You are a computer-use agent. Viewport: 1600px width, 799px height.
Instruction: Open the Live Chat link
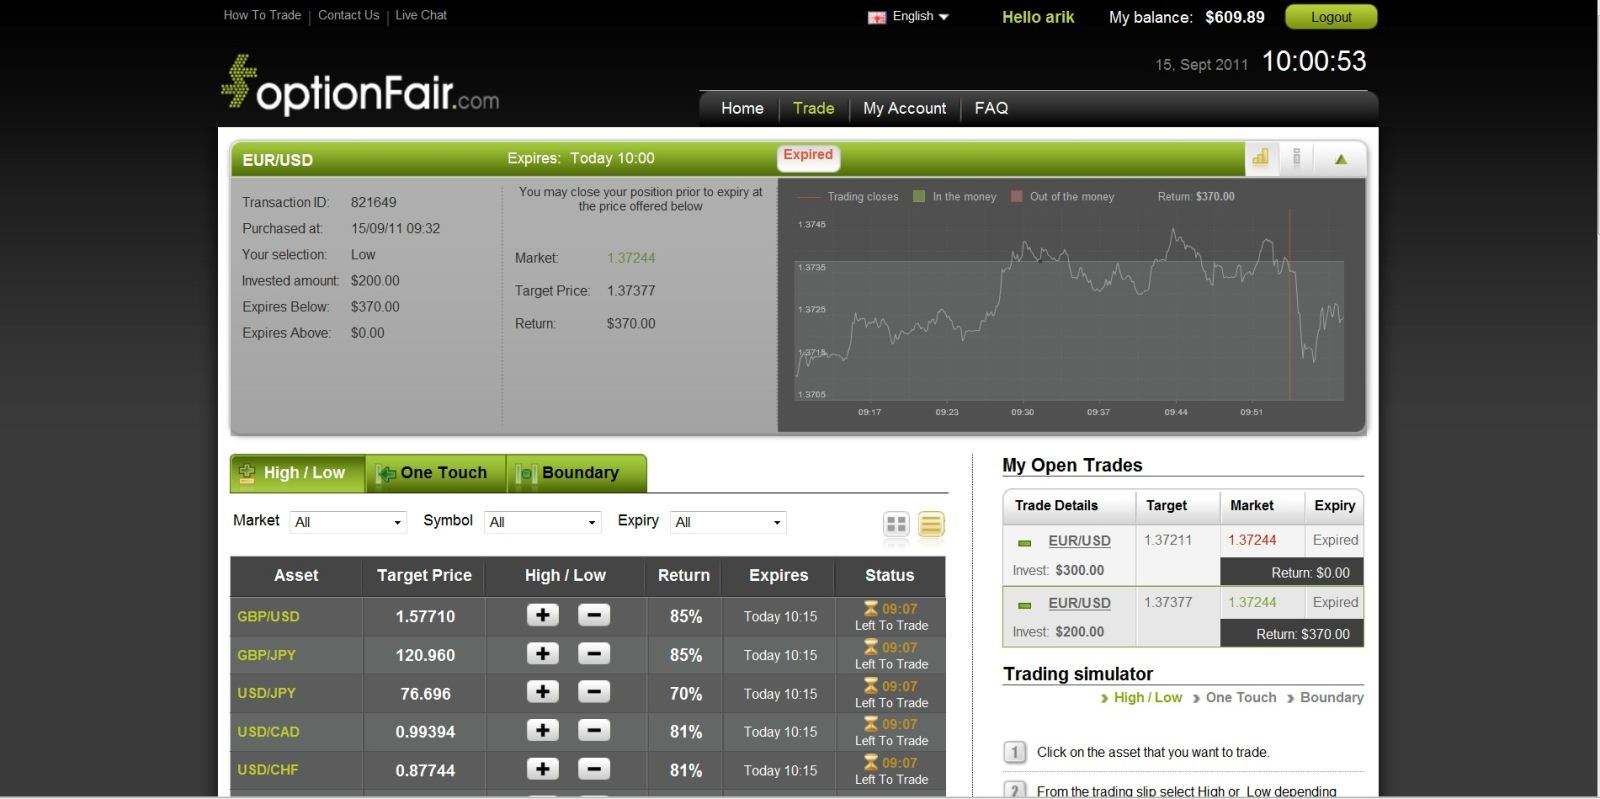point(420,15)
